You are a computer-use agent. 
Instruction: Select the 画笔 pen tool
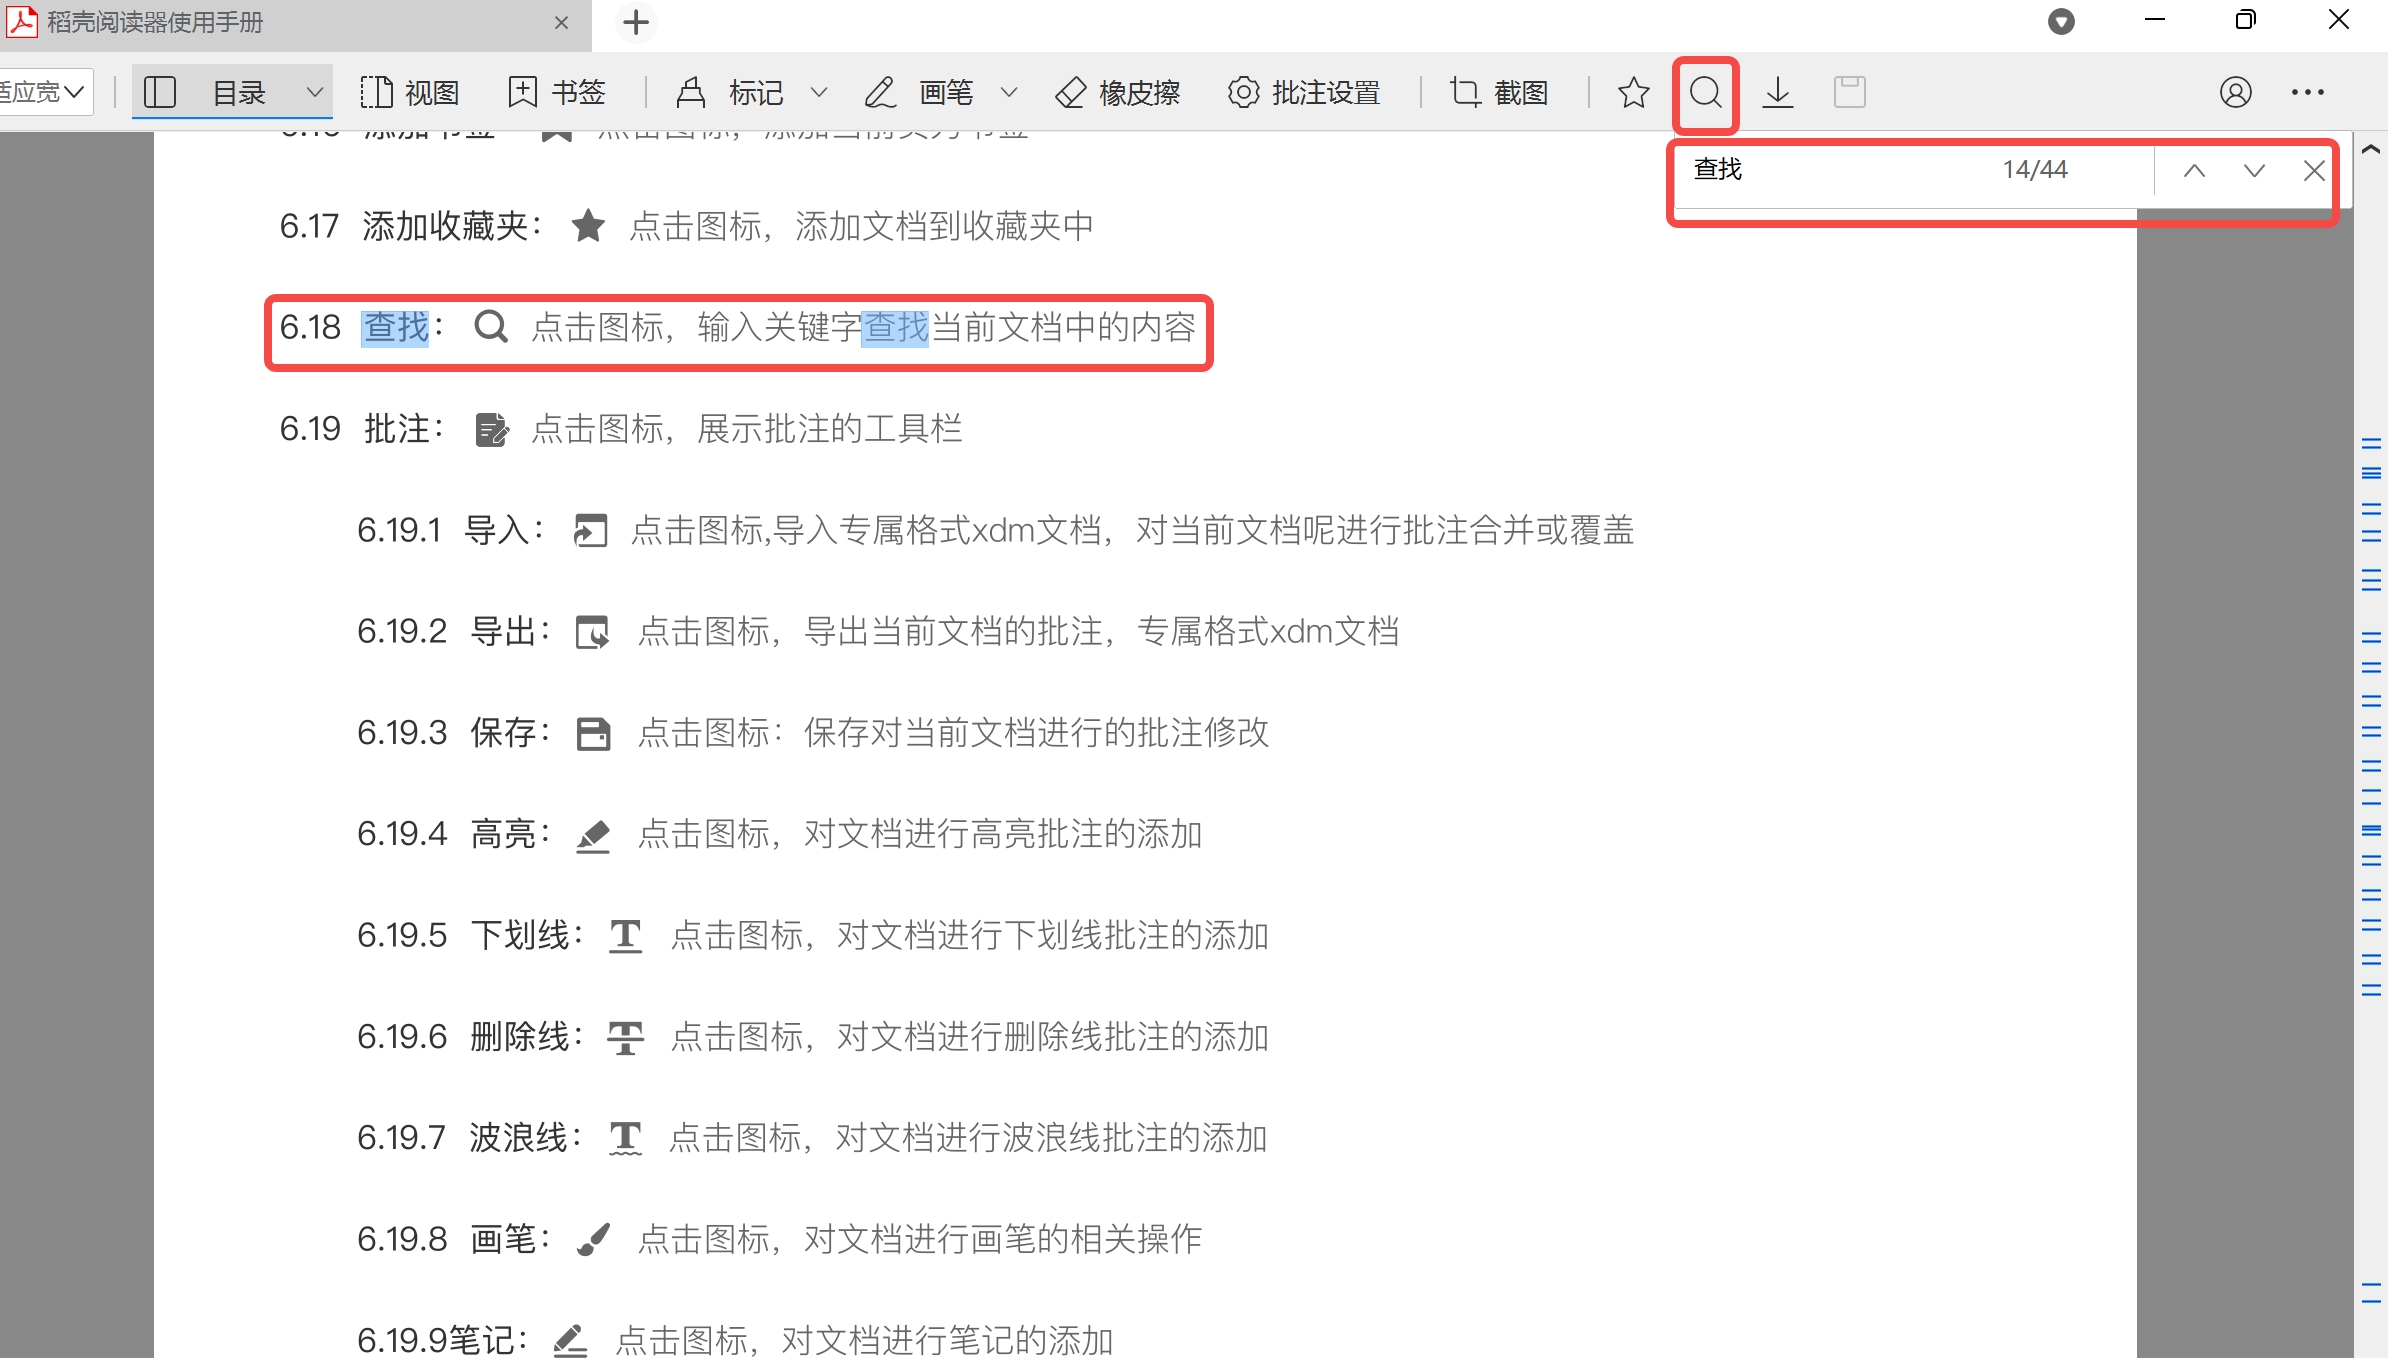click(x=918, y=93)
